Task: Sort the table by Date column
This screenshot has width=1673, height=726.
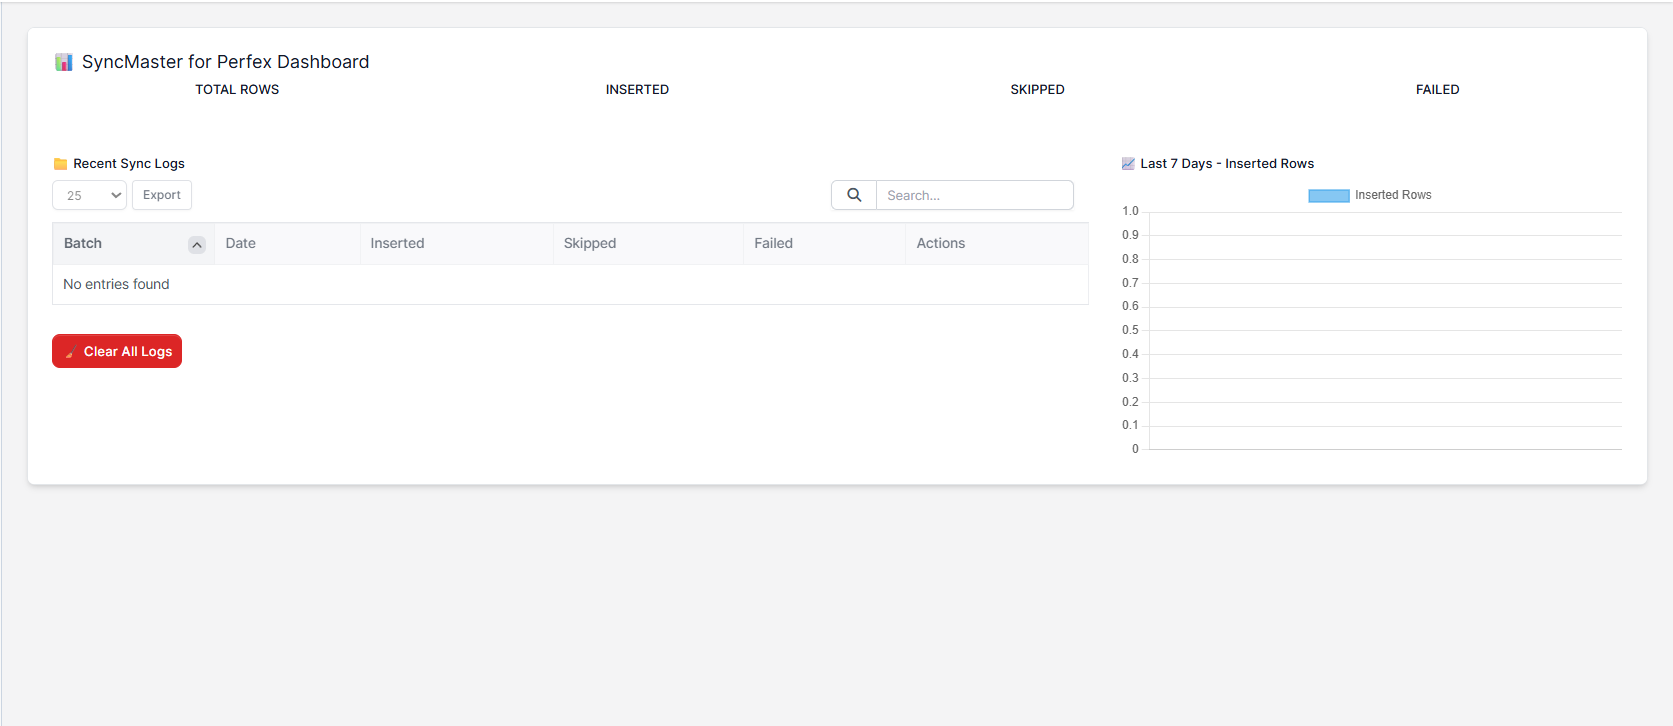Action: 241,243
